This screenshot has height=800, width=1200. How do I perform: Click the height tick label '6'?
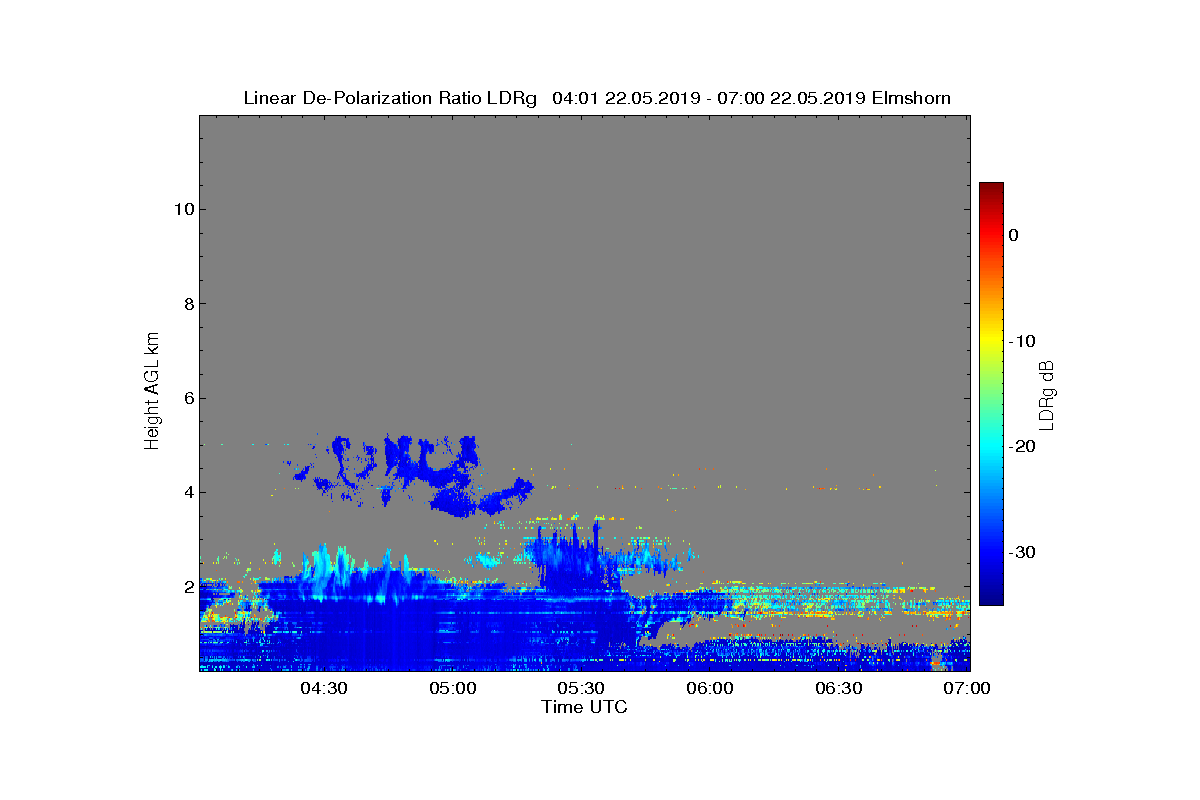(187, 398)
